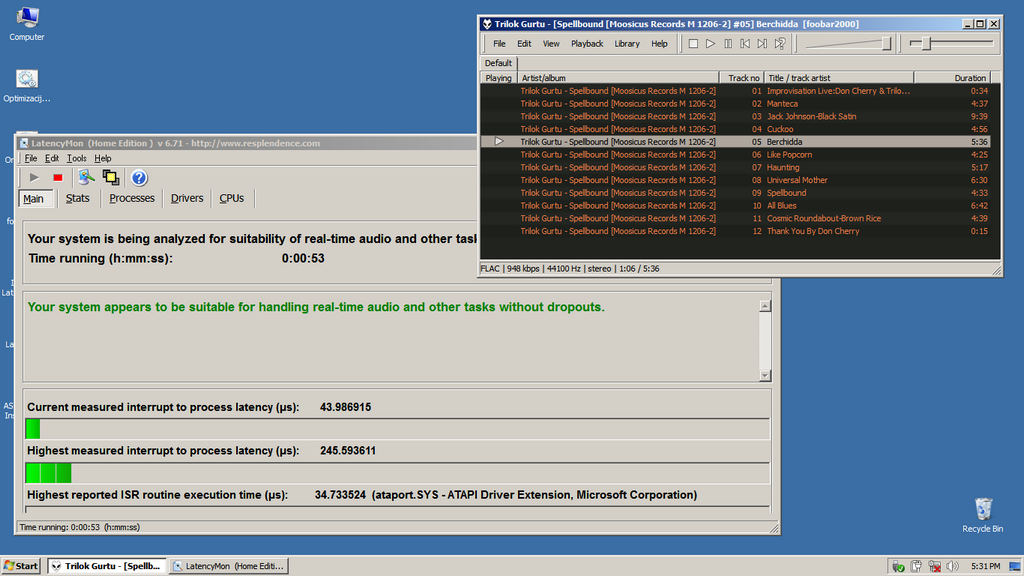Screen dimensions: 1024x576
Task: Select track 02 Manteca
Action: coord(735,104)
